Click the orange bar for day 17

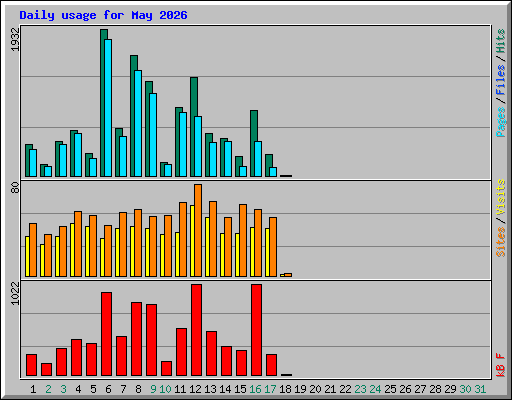(273, 247)
